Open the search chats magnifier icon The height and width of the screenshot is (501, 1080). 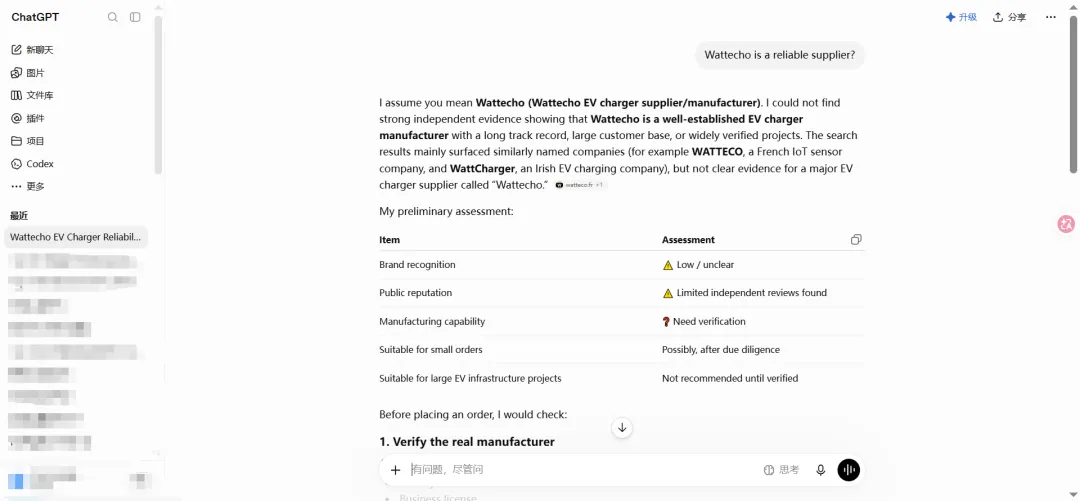tap(113, 17)
